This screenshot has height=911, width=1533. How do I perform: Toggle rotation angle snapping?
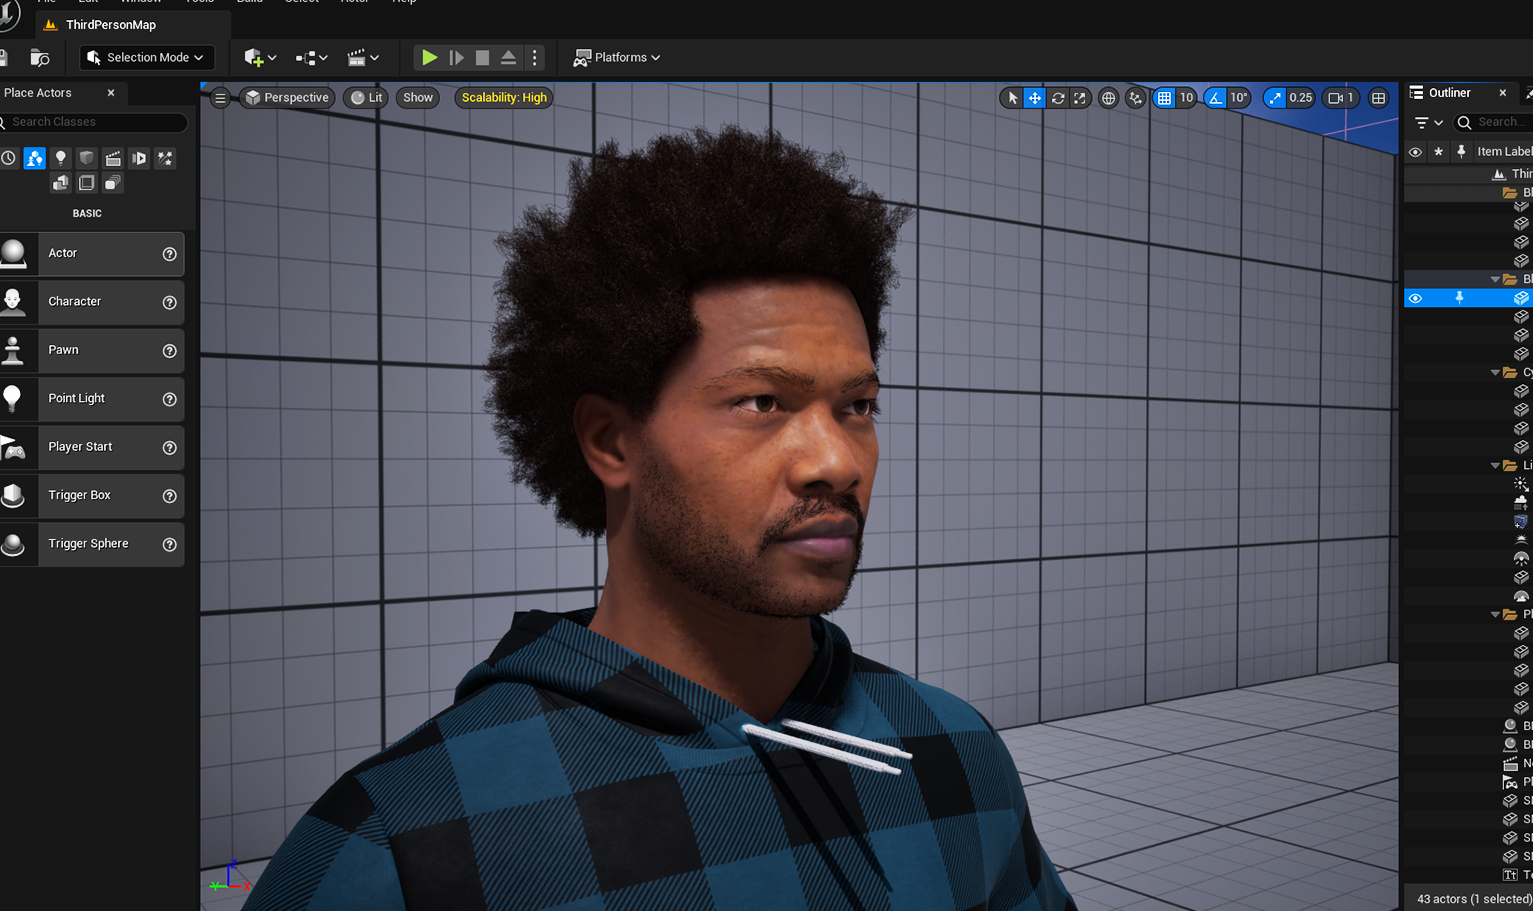(x=1215, y=98)
